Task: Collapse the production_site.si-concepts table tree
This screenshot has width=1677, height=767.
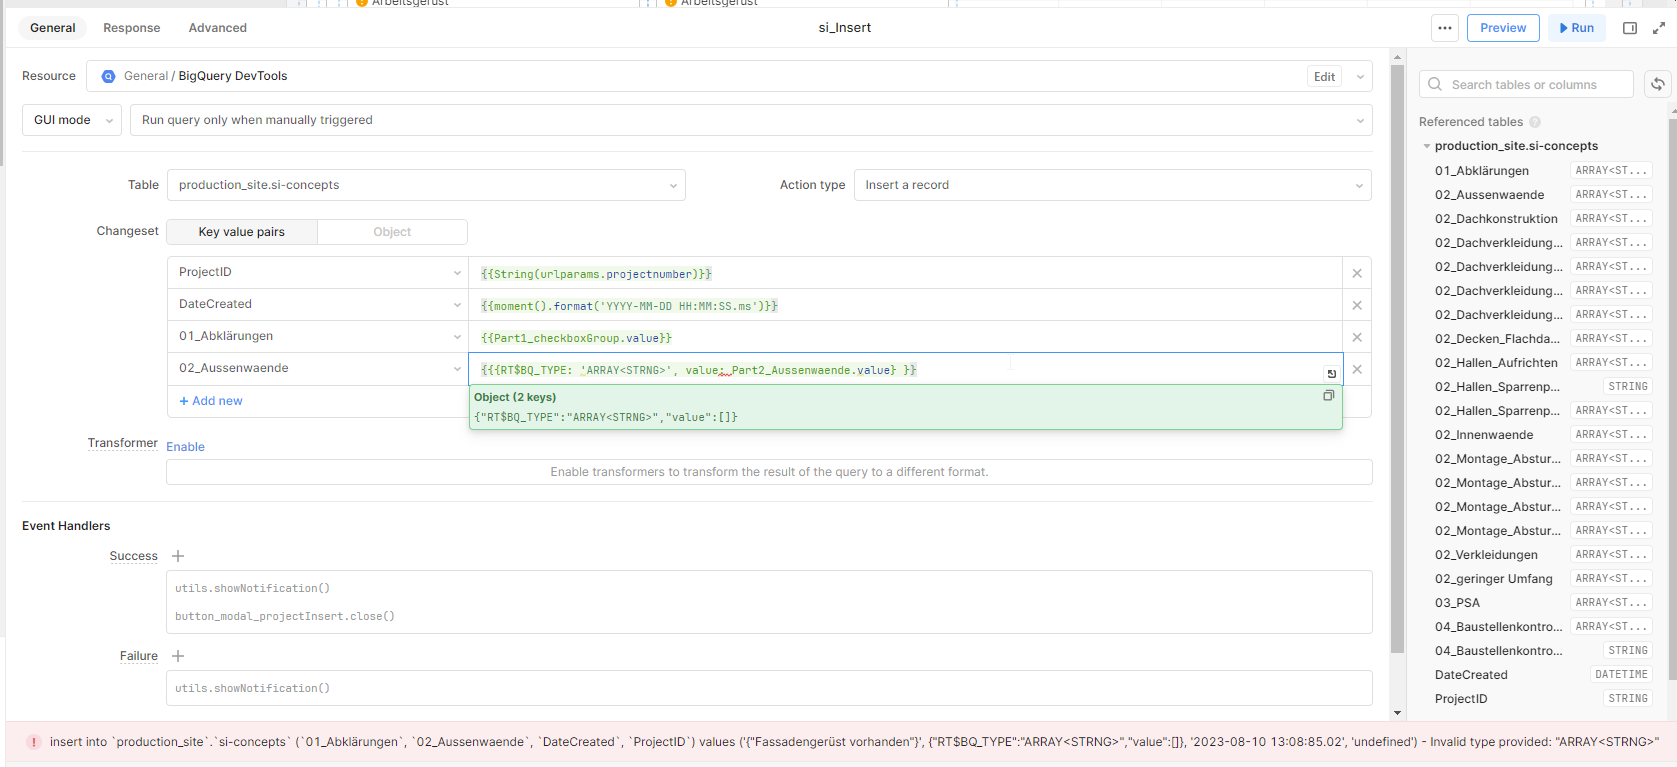Action: tap(1427, 146)
